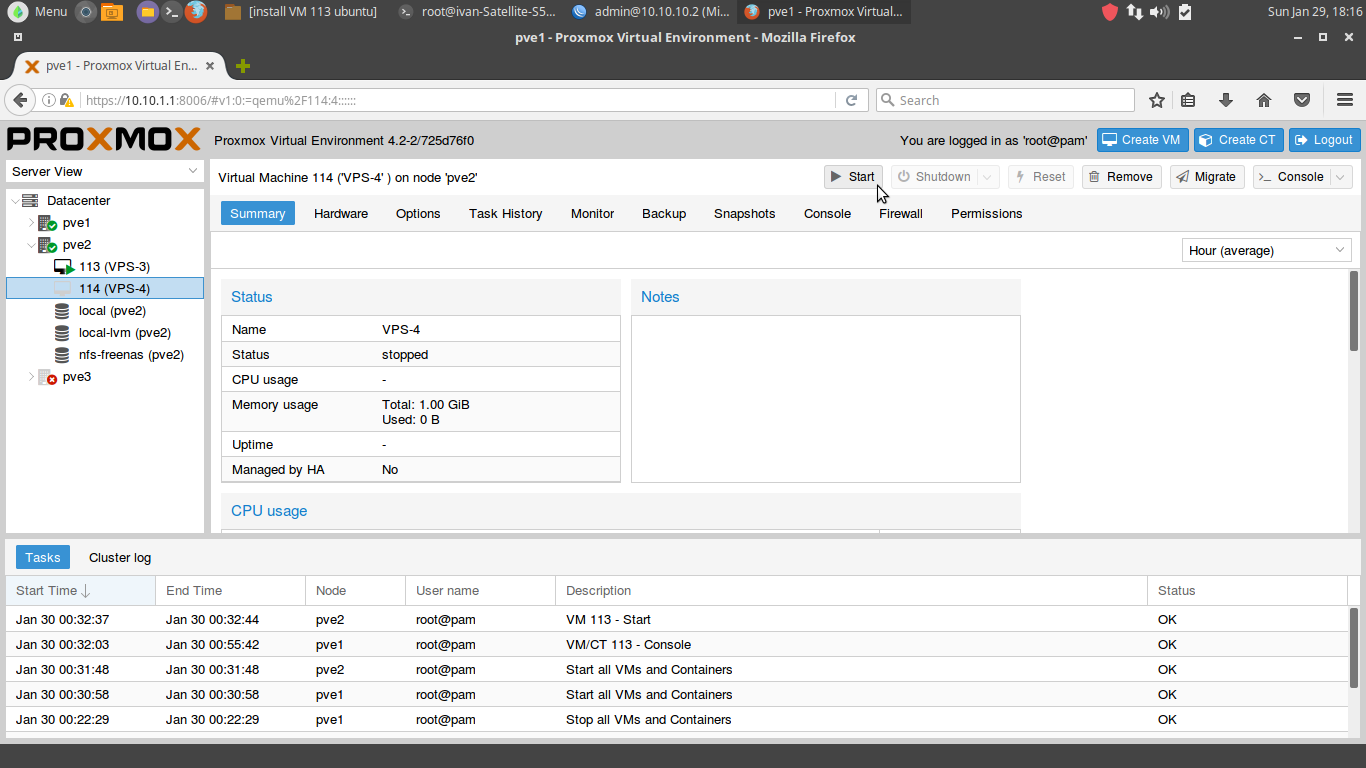Close the pve1 Proxmox Firefox tab
The width and height of the screenshot is (1366, 768).
coord(210,66)
